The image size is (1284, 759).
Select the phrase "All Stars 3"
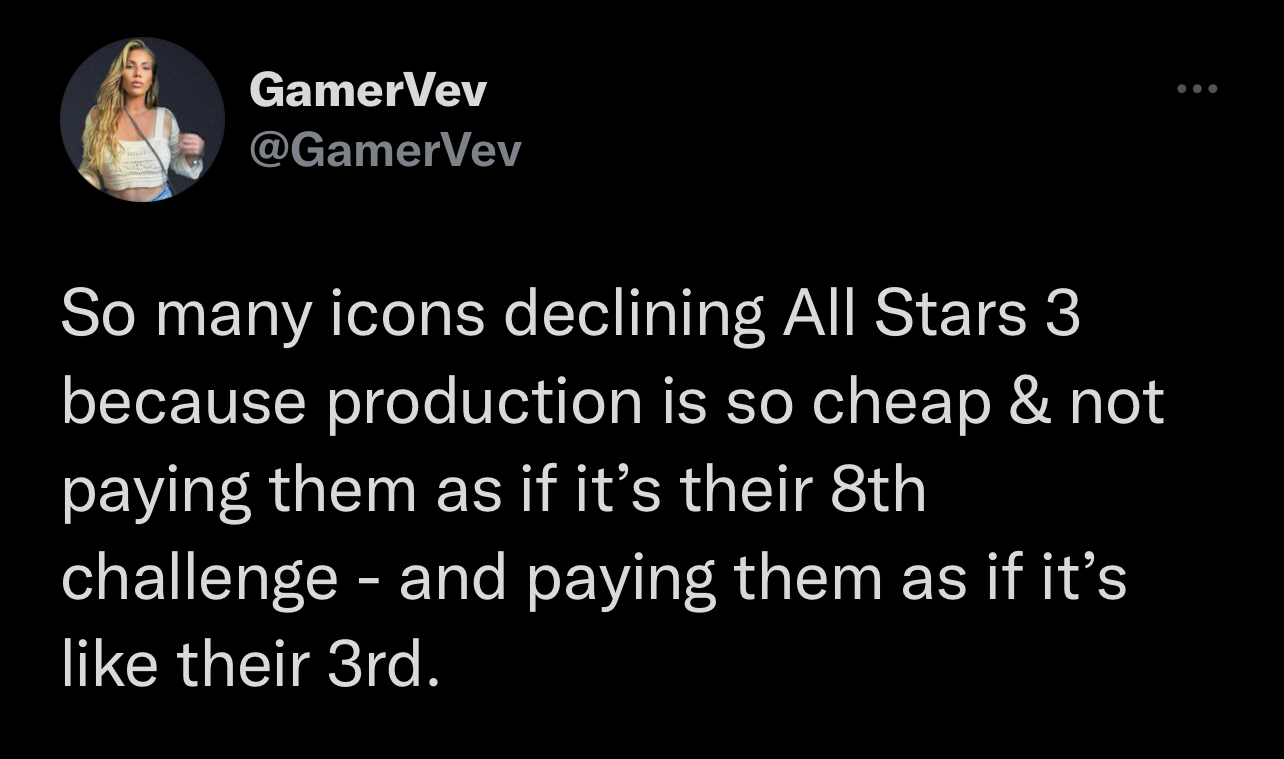(930, 315)
